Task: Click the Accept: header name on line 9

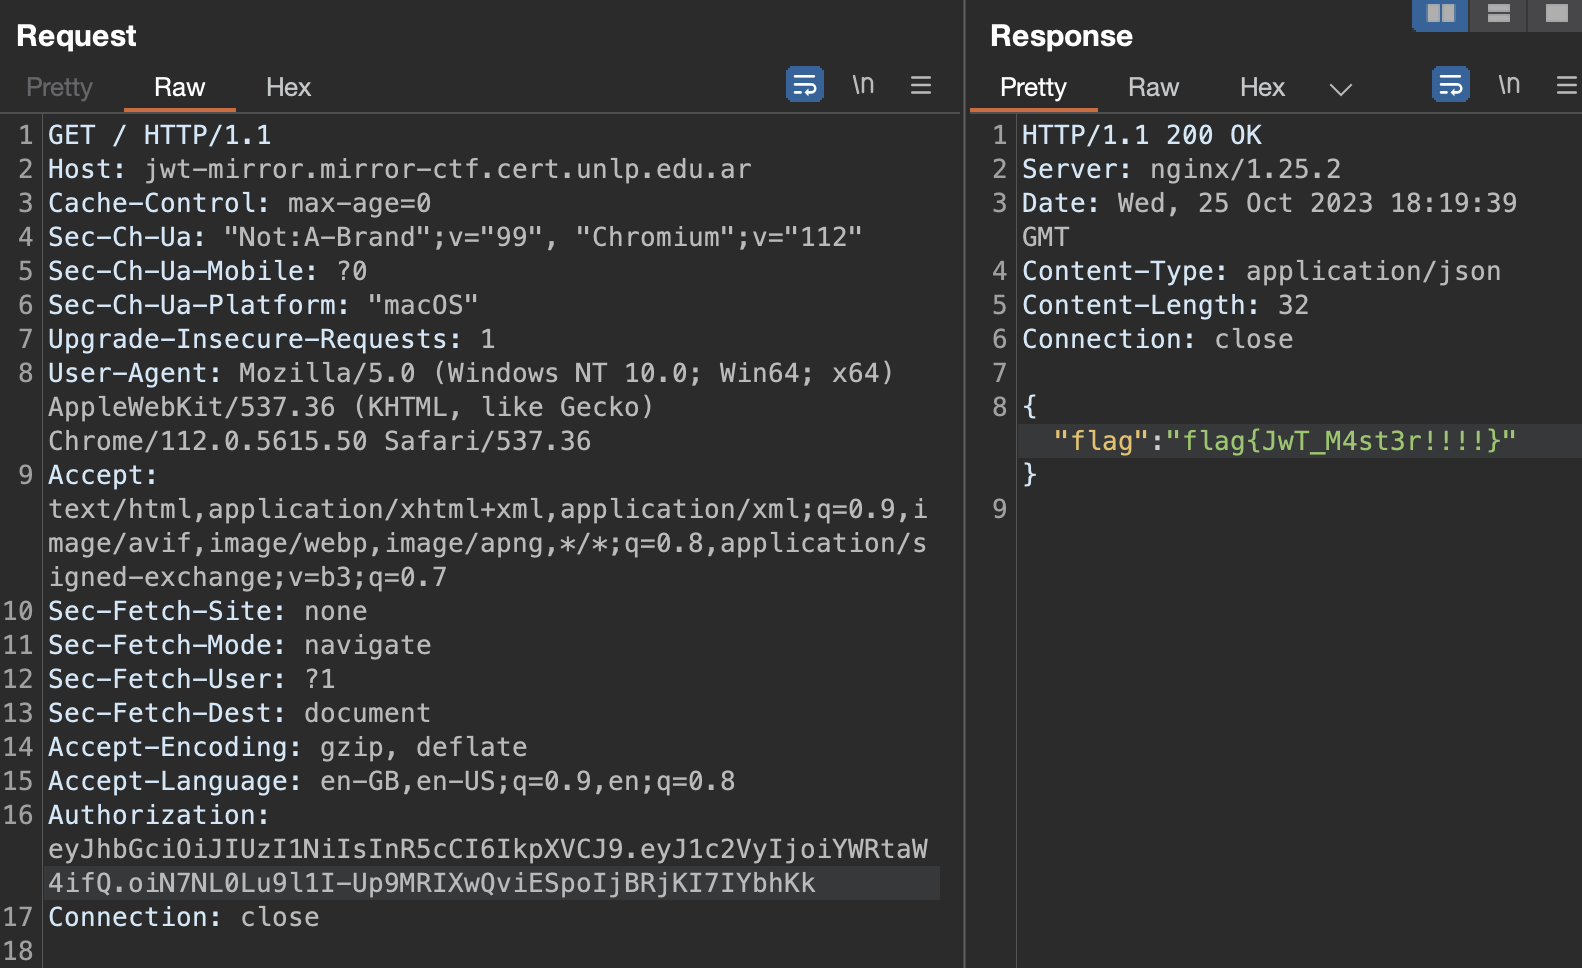Action: [x=103, y=475]
